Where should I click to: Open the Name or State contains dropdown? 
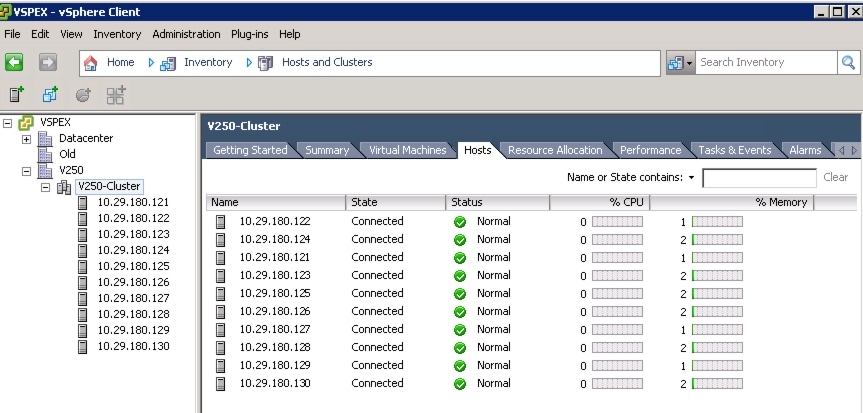pyautogui.click(x=691, y=178)
